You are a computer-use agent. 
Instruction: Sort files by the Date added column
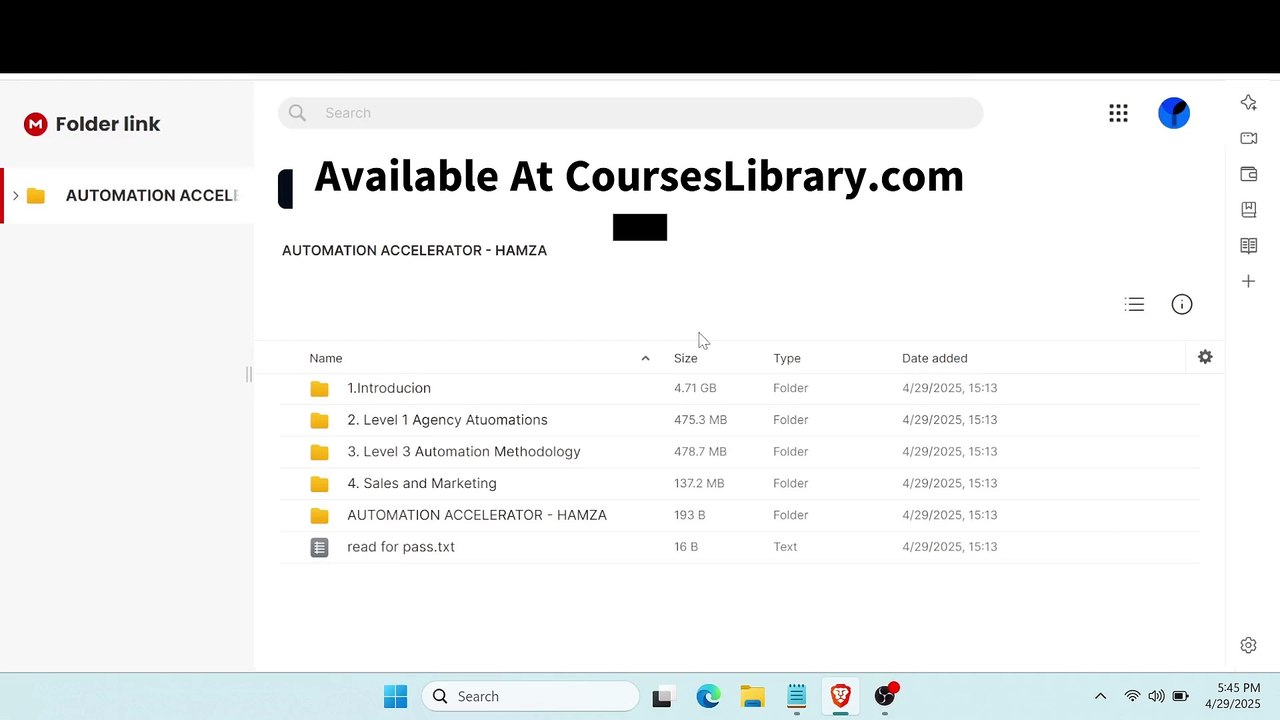pos(935,358)
